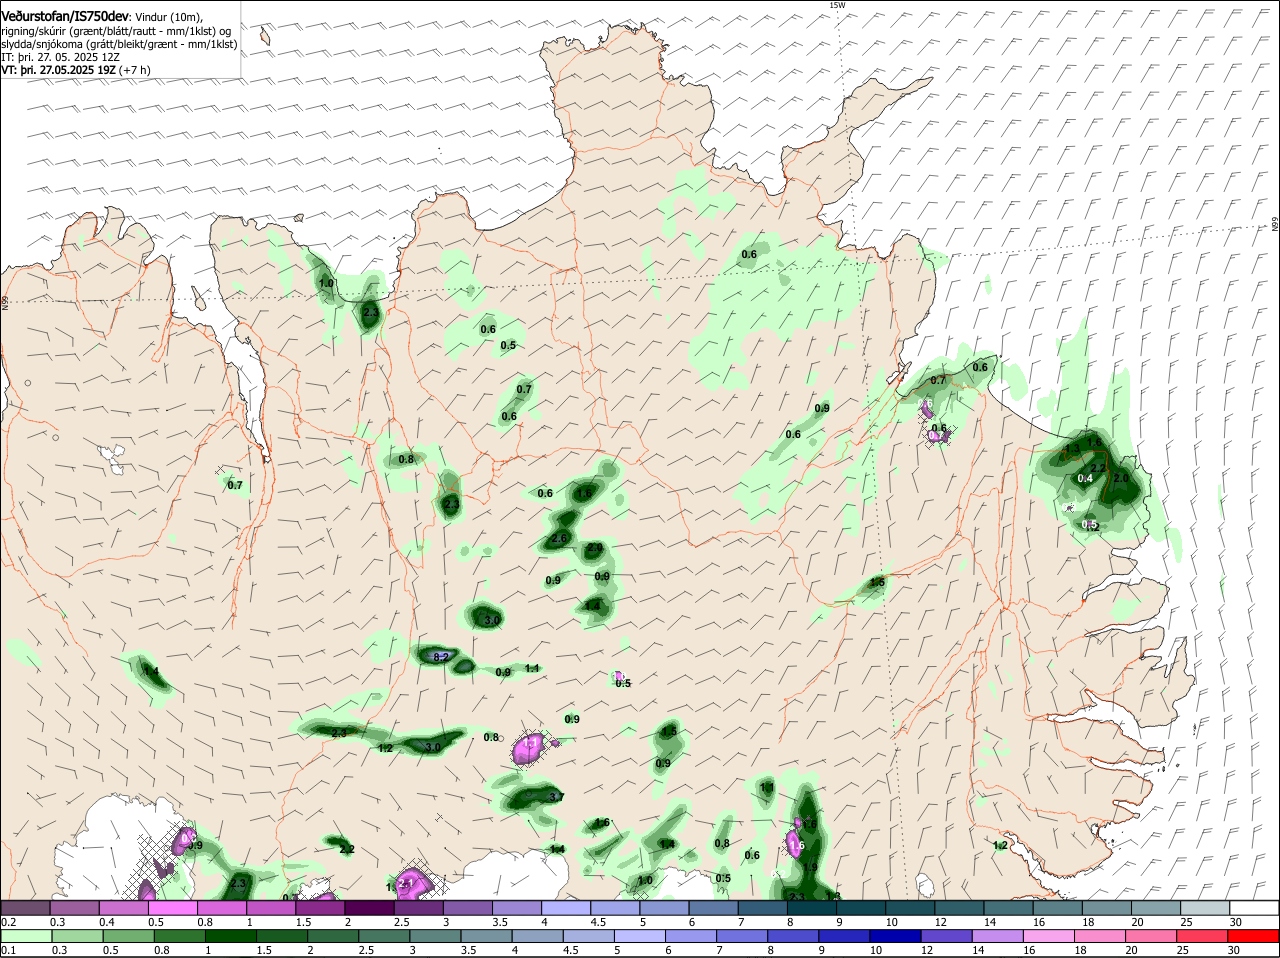The image size is (1280, 958).
Task: Click the valid time line 'VT: þri. 27.05.2025 19Z'
Action: coord(59,70)
